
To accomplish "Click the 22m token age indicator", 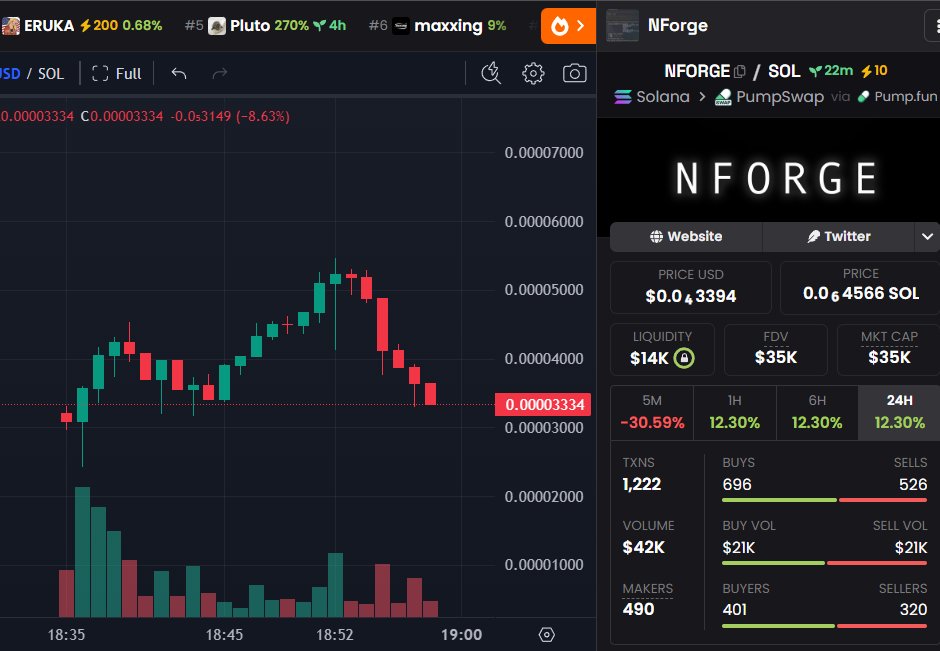I will click(831, 71).
